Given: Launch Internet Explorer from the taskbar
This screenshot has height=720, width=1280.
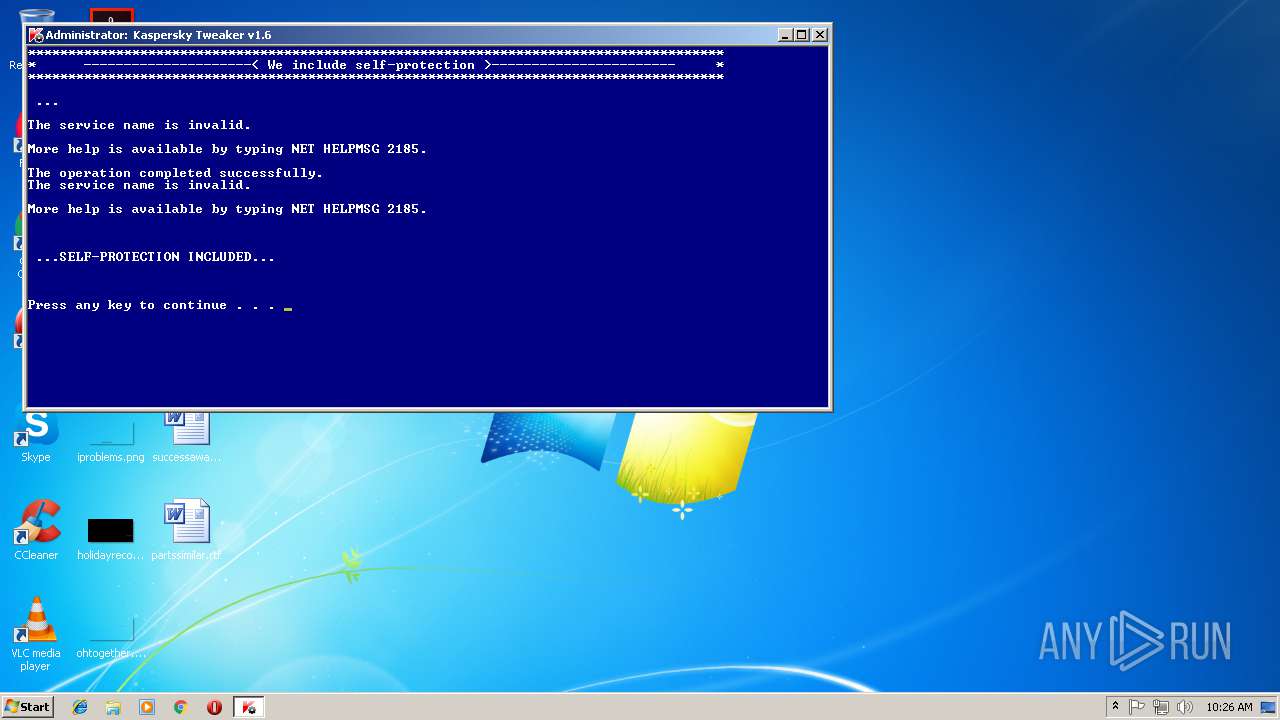Looking at the screenshot, I should [x=80, y=707].
